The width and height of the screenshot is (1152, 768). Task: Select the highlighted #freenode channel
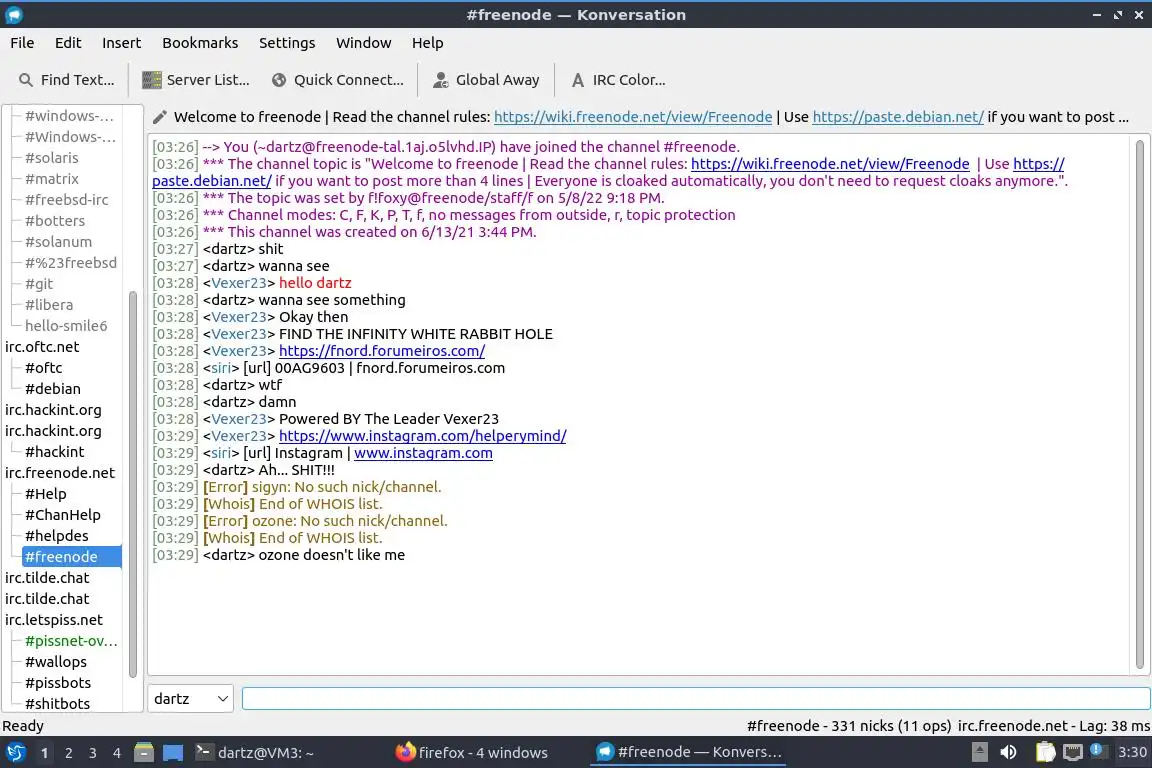pyautogui.click(x=71, y=557)
